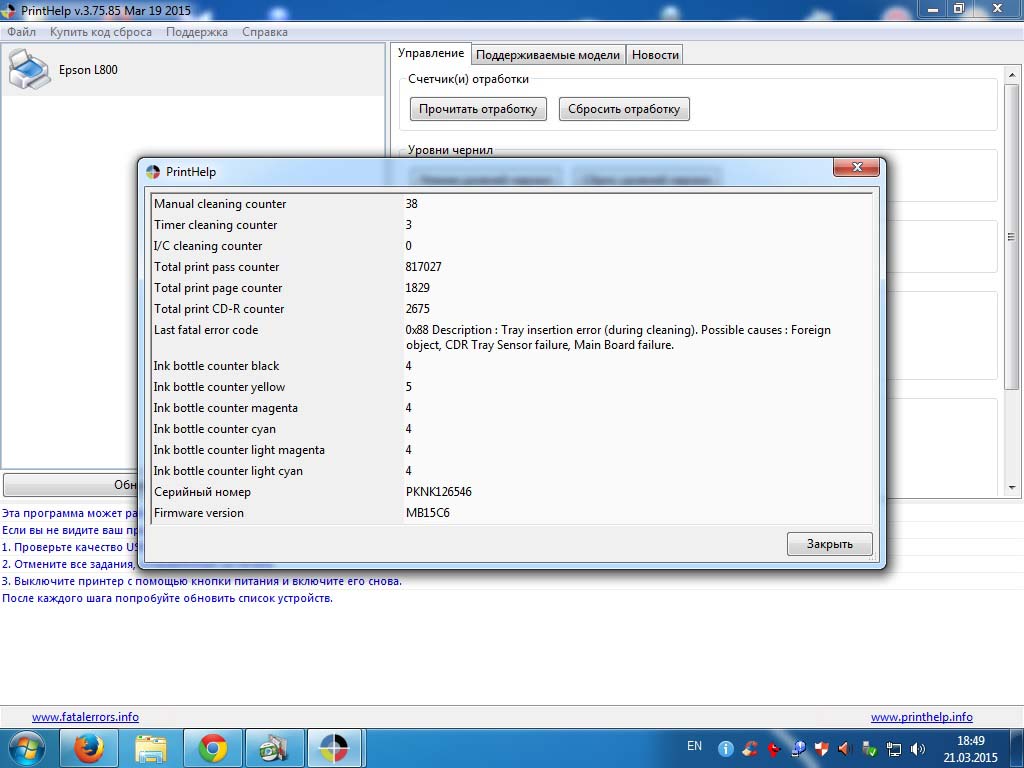This screenshot has width=1024, height=768.
Task: Switch to the Поддерживаемые модели tab
Action: (x=548, y=55)
